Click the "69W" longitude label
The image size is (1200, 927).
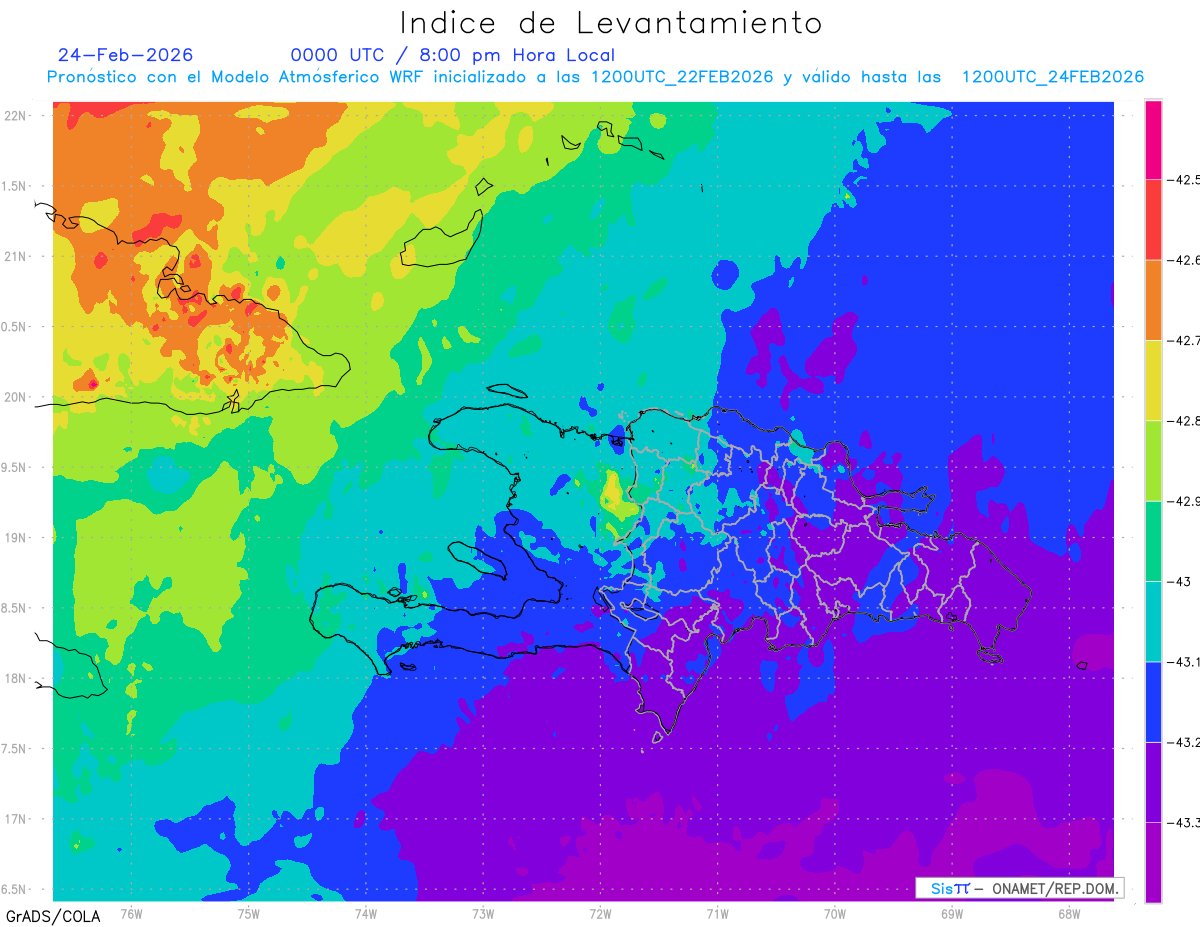[951, 914]
